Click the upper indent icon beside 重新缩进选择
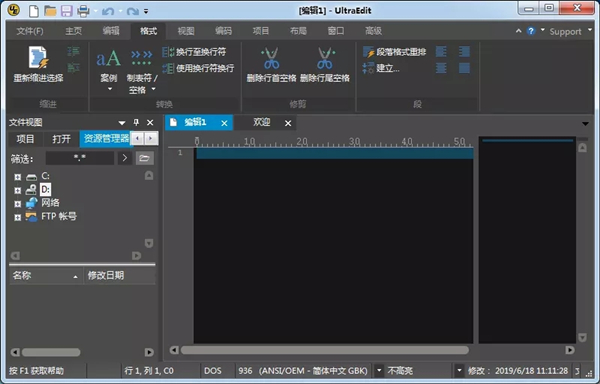 73,52
